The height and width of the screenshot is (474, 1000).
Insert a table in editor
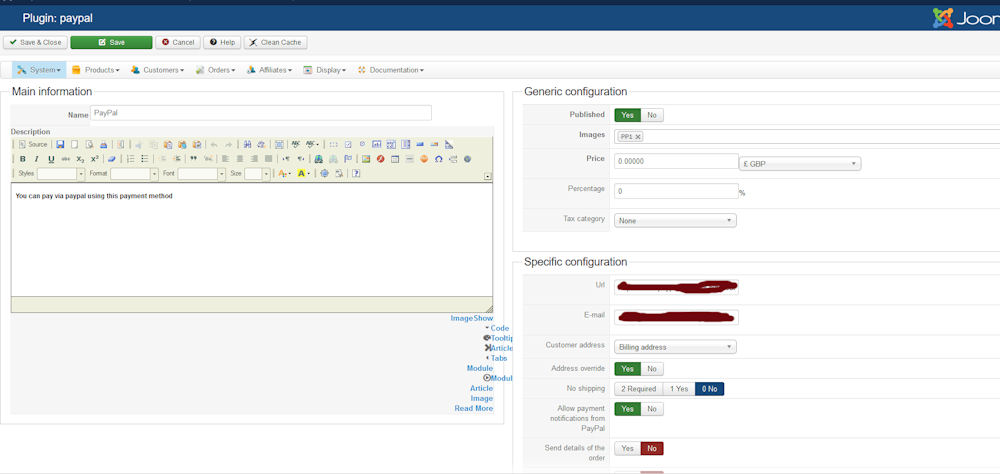coord(395,159)
